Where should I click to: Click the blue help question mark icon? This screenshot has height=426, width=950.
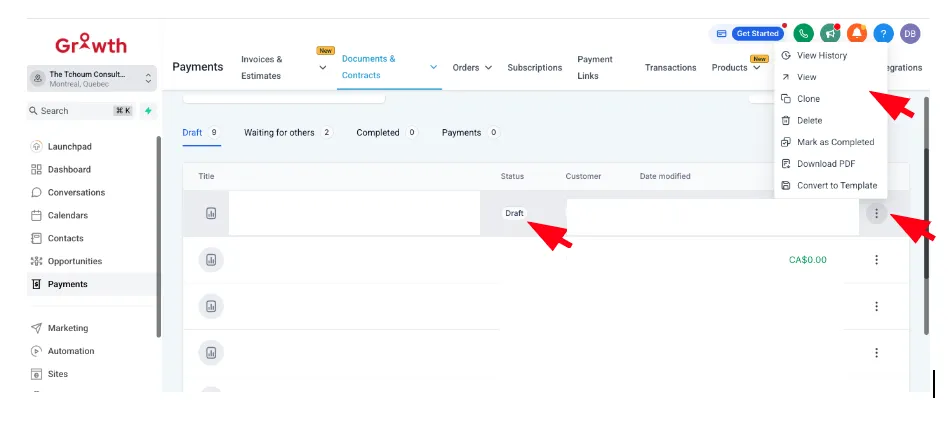[x=883, y=33]
